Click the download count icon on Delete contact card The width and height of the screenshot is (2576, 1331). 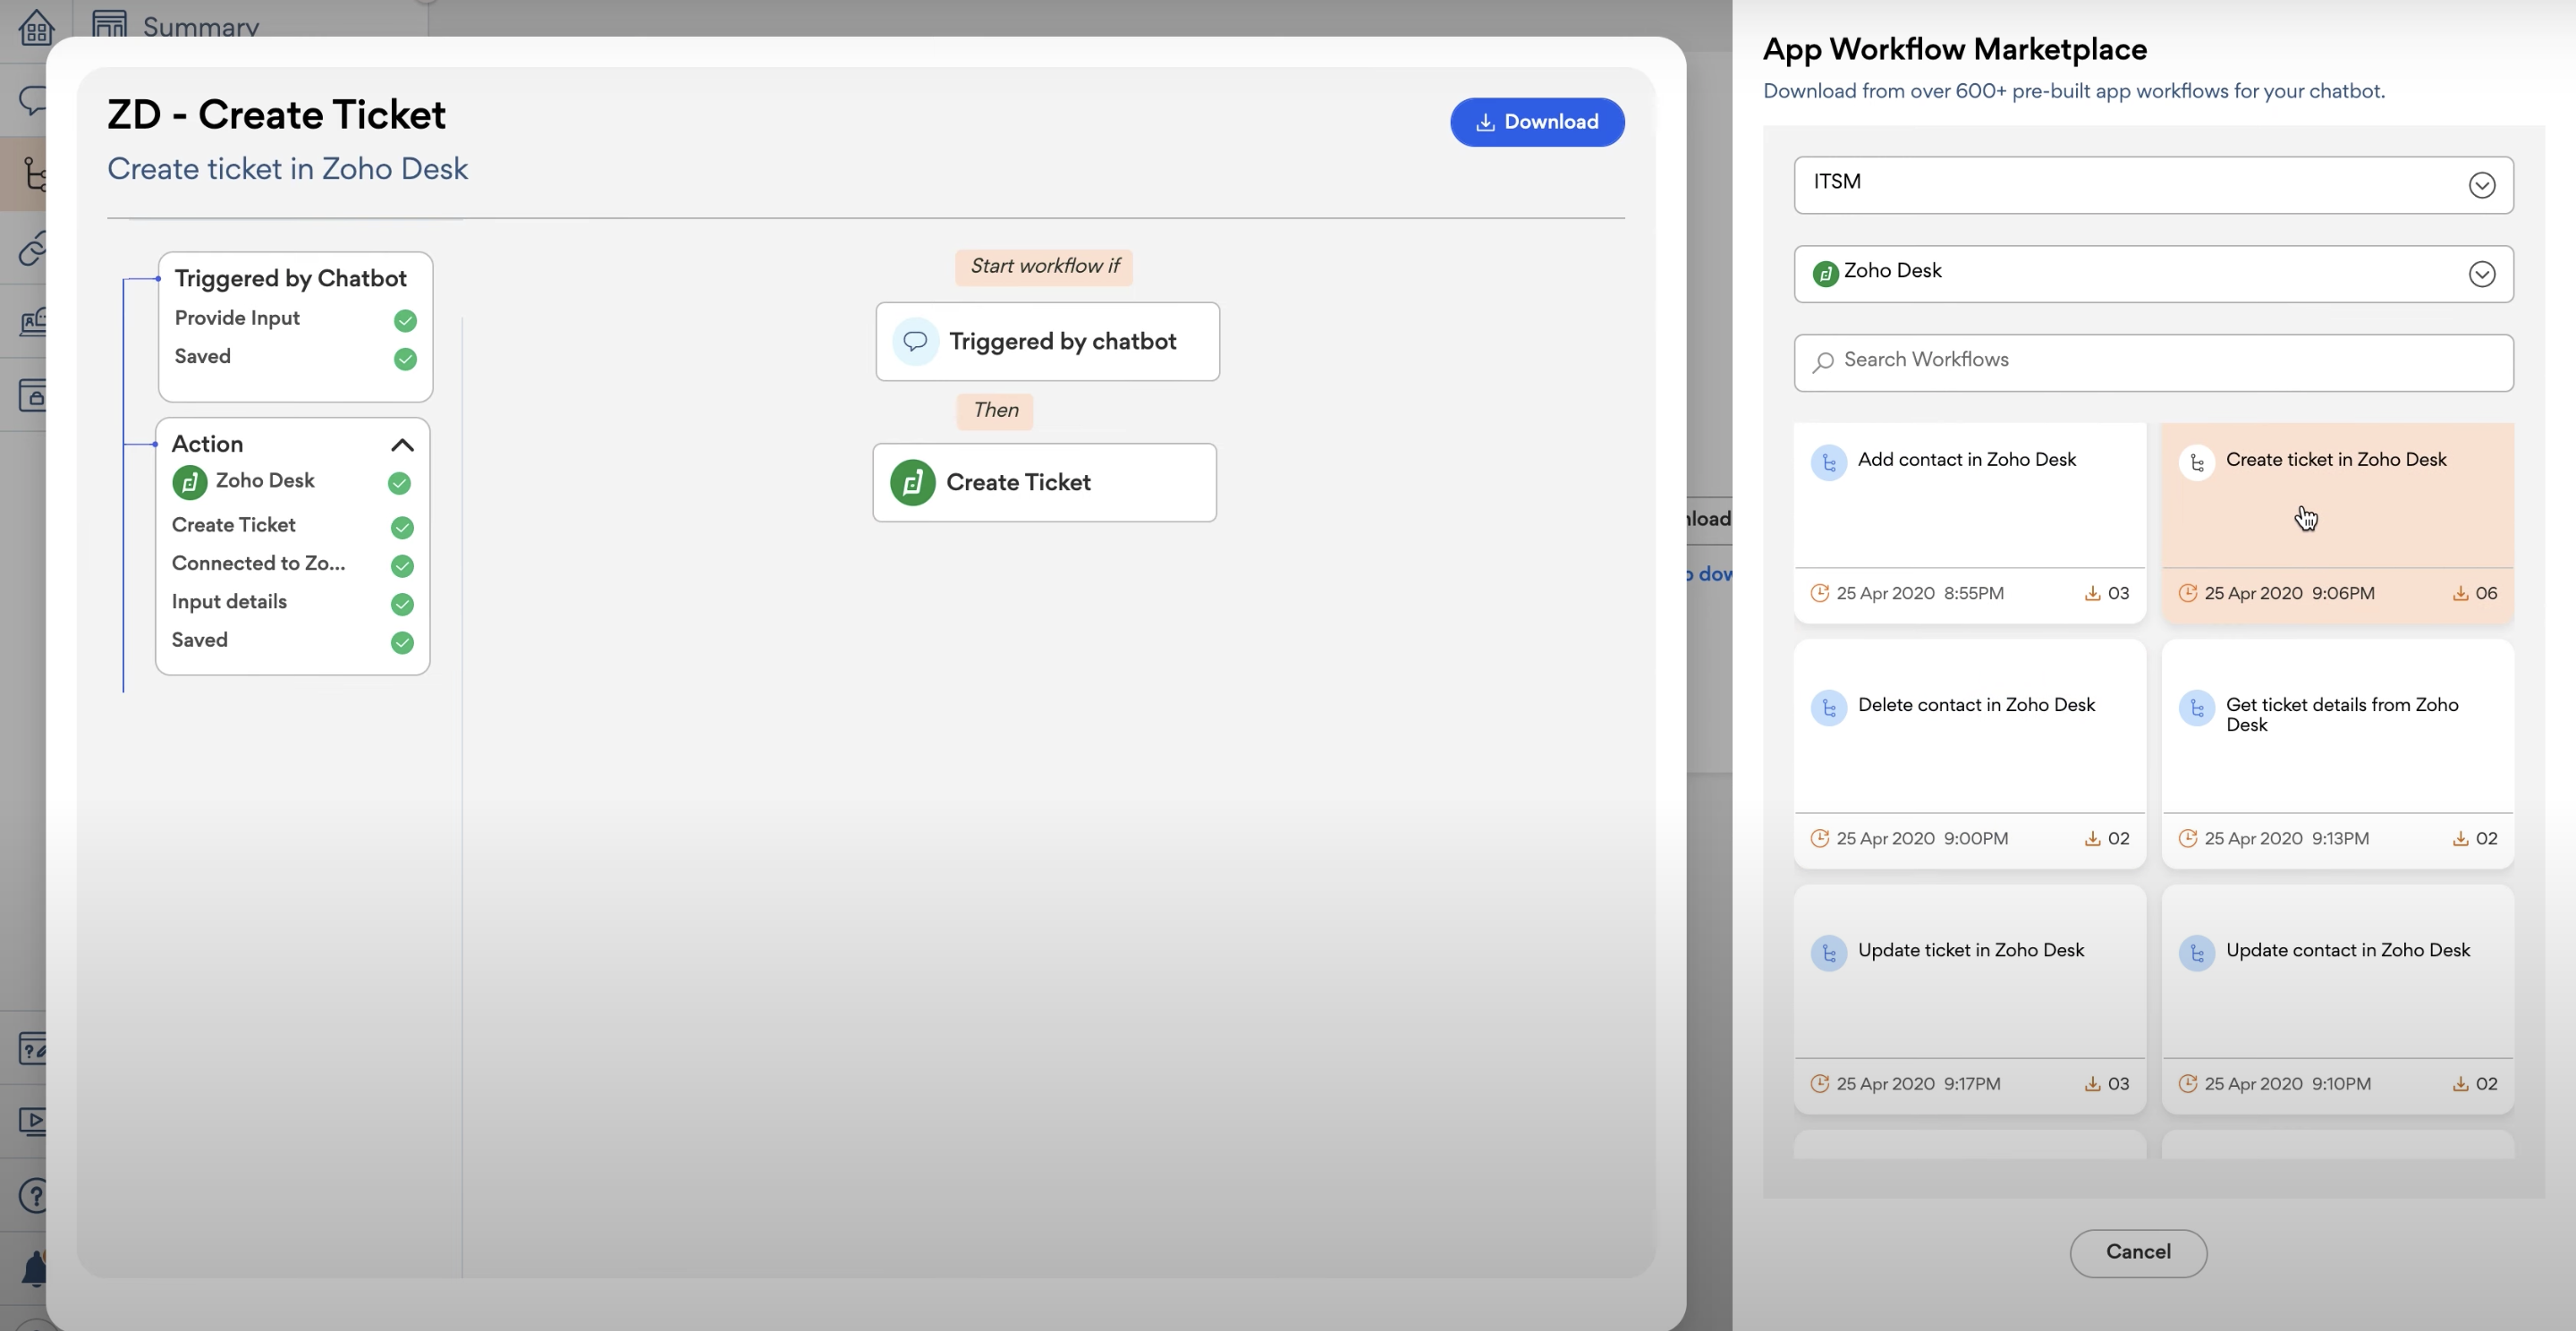point(2092,839)
